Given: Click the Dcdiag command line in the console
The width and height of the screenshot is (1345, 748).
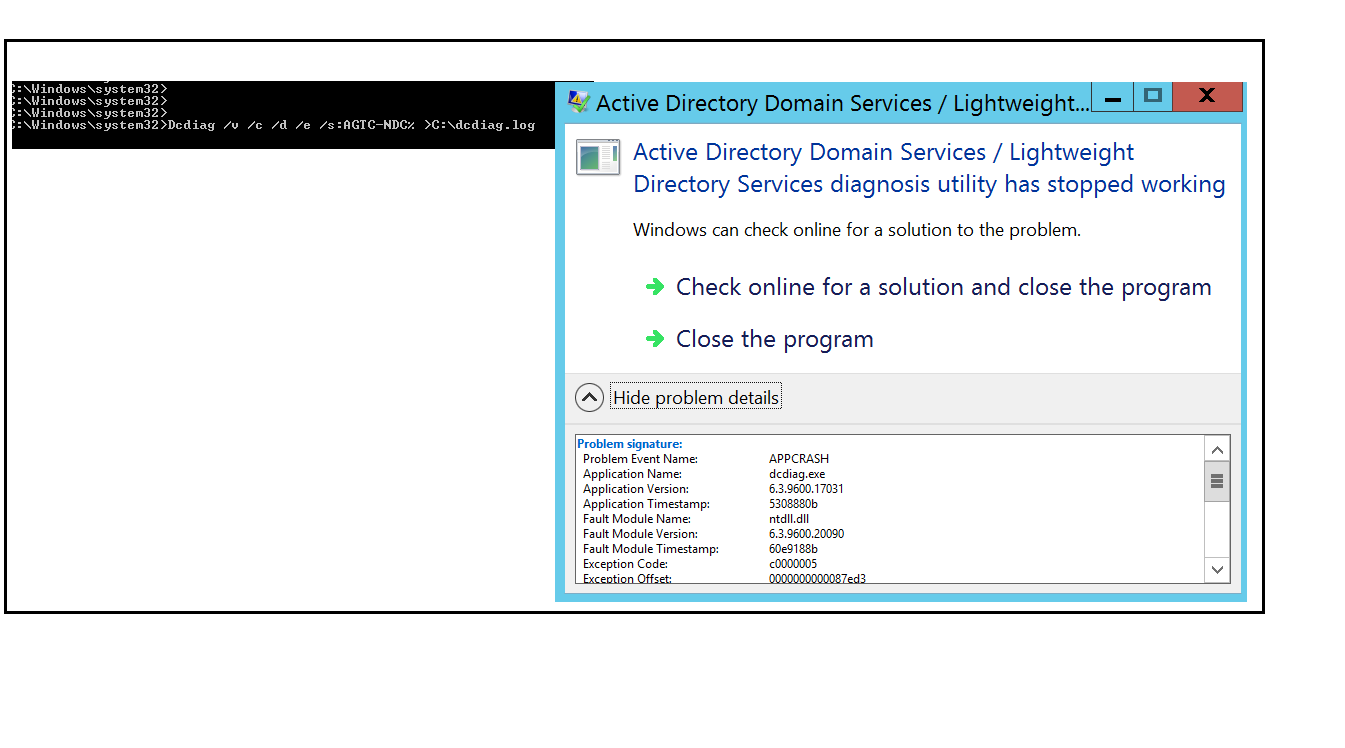Looking at the screenshot, I should click(x=280, y=125).
